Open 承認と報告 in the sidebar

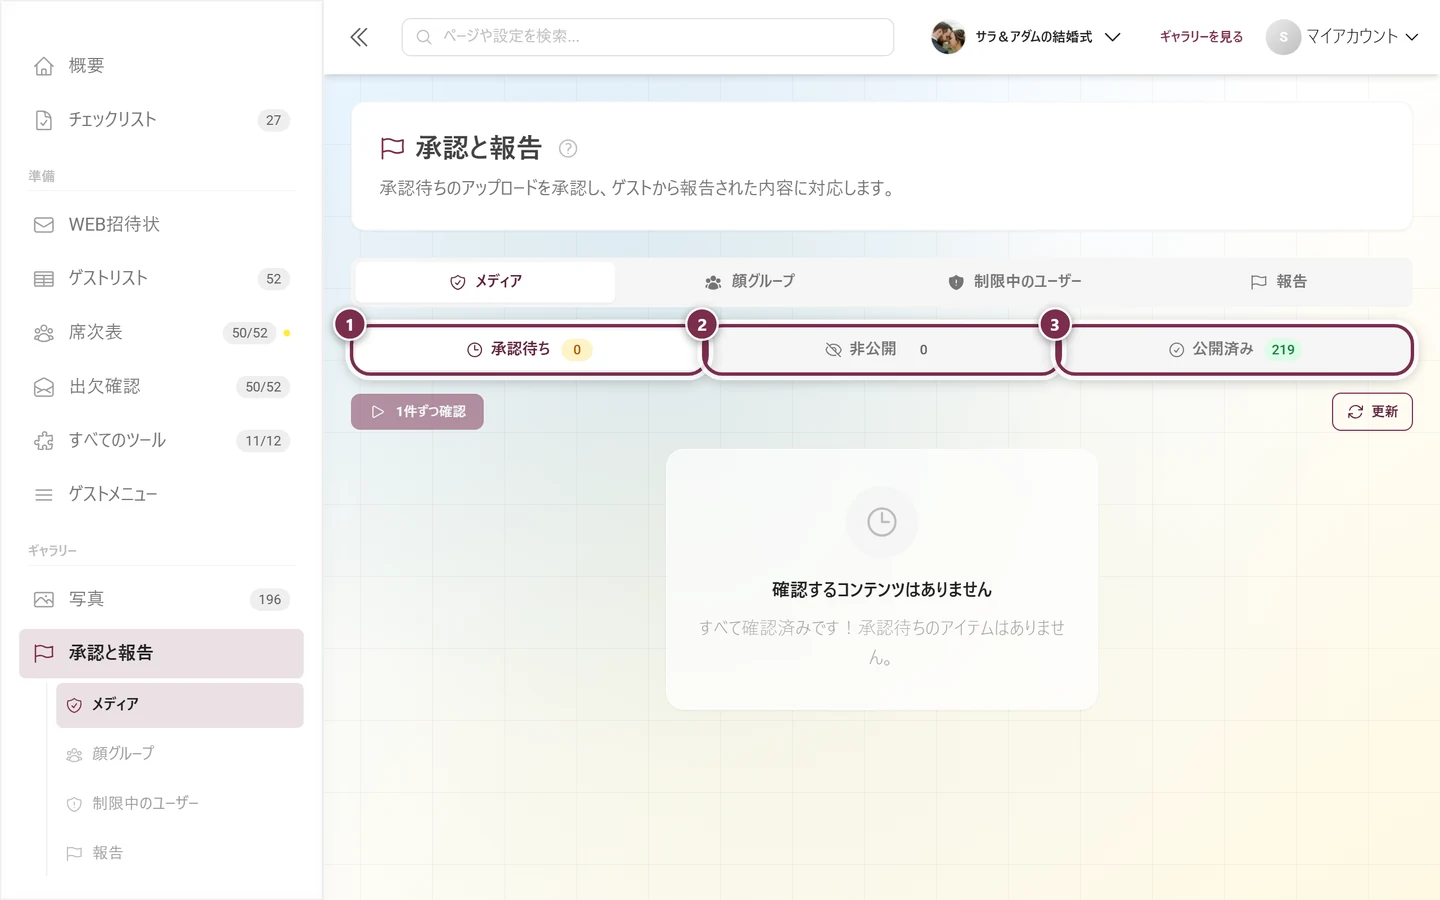161,654
